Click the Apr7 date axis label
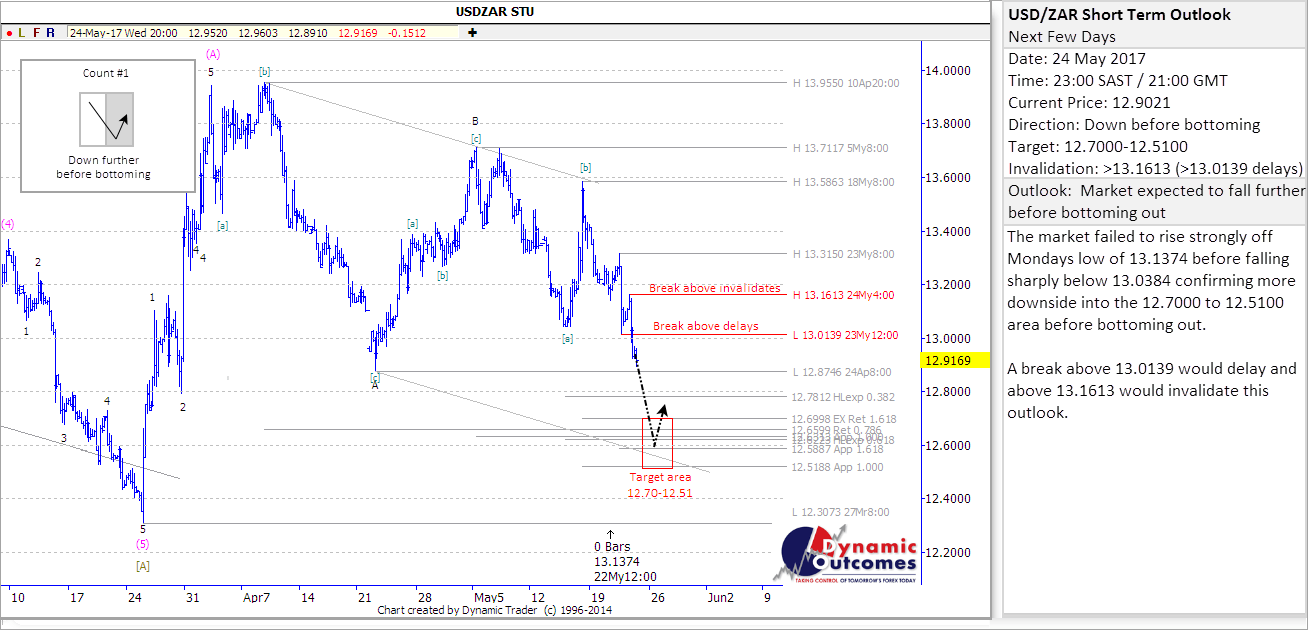The width and height of the screenshot is (1308, 644). [x=257, y=597]
